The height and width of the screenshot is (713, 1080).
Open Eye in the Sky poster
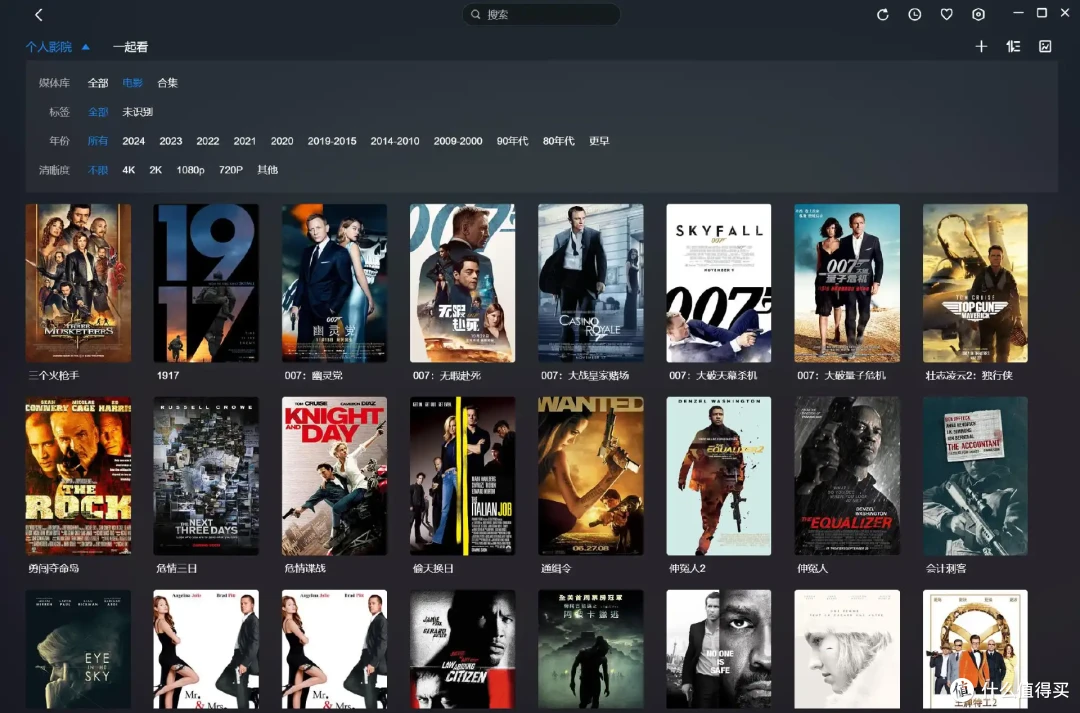78,649
